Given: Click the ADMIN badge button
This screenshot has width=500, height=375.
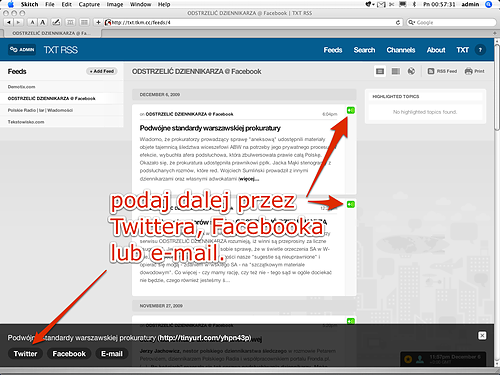Looking at the screenshot, I should [22, 50].
